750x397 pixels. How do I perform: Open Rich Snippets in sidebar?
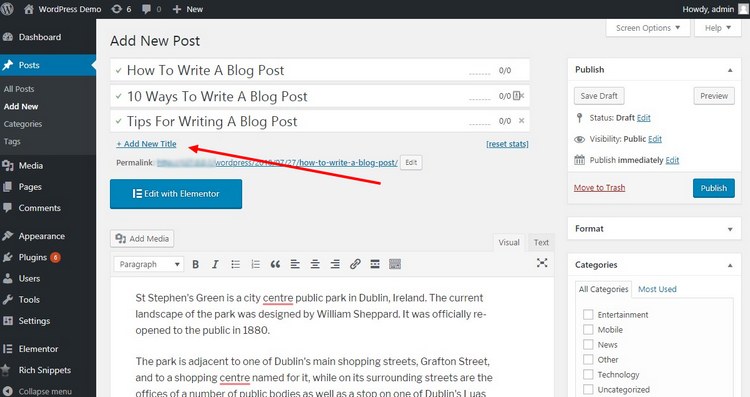pyautogui.click(x=44, y=370)
